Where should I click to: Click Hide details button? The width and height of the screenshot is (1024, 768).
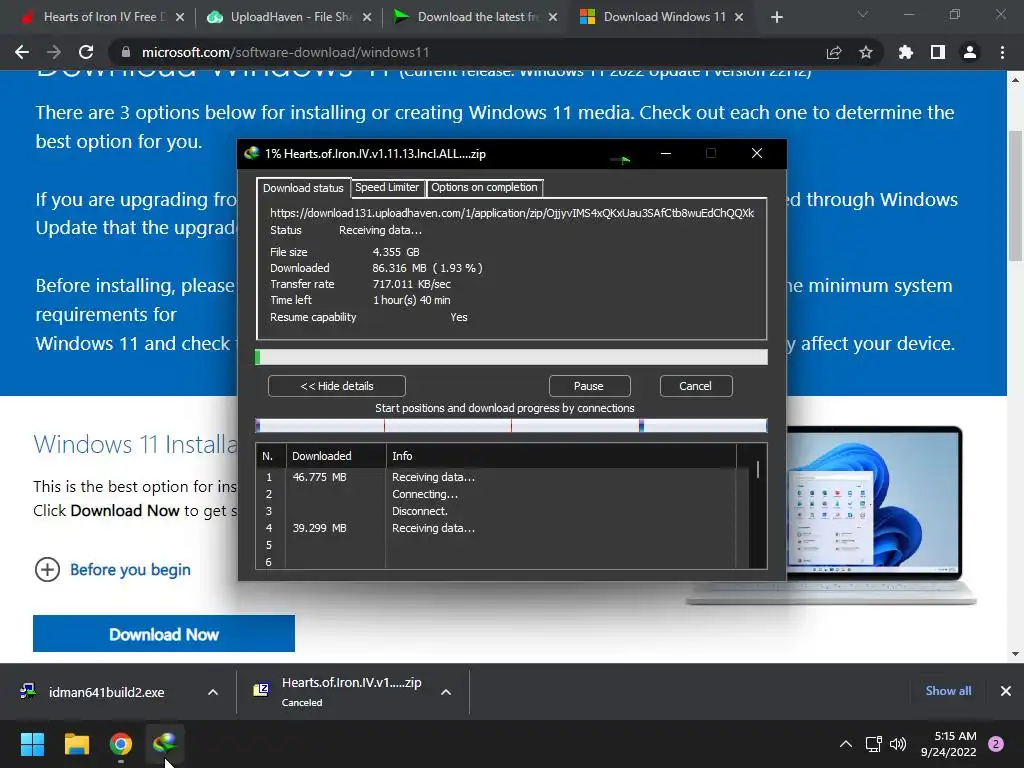[x=337, y=386]
